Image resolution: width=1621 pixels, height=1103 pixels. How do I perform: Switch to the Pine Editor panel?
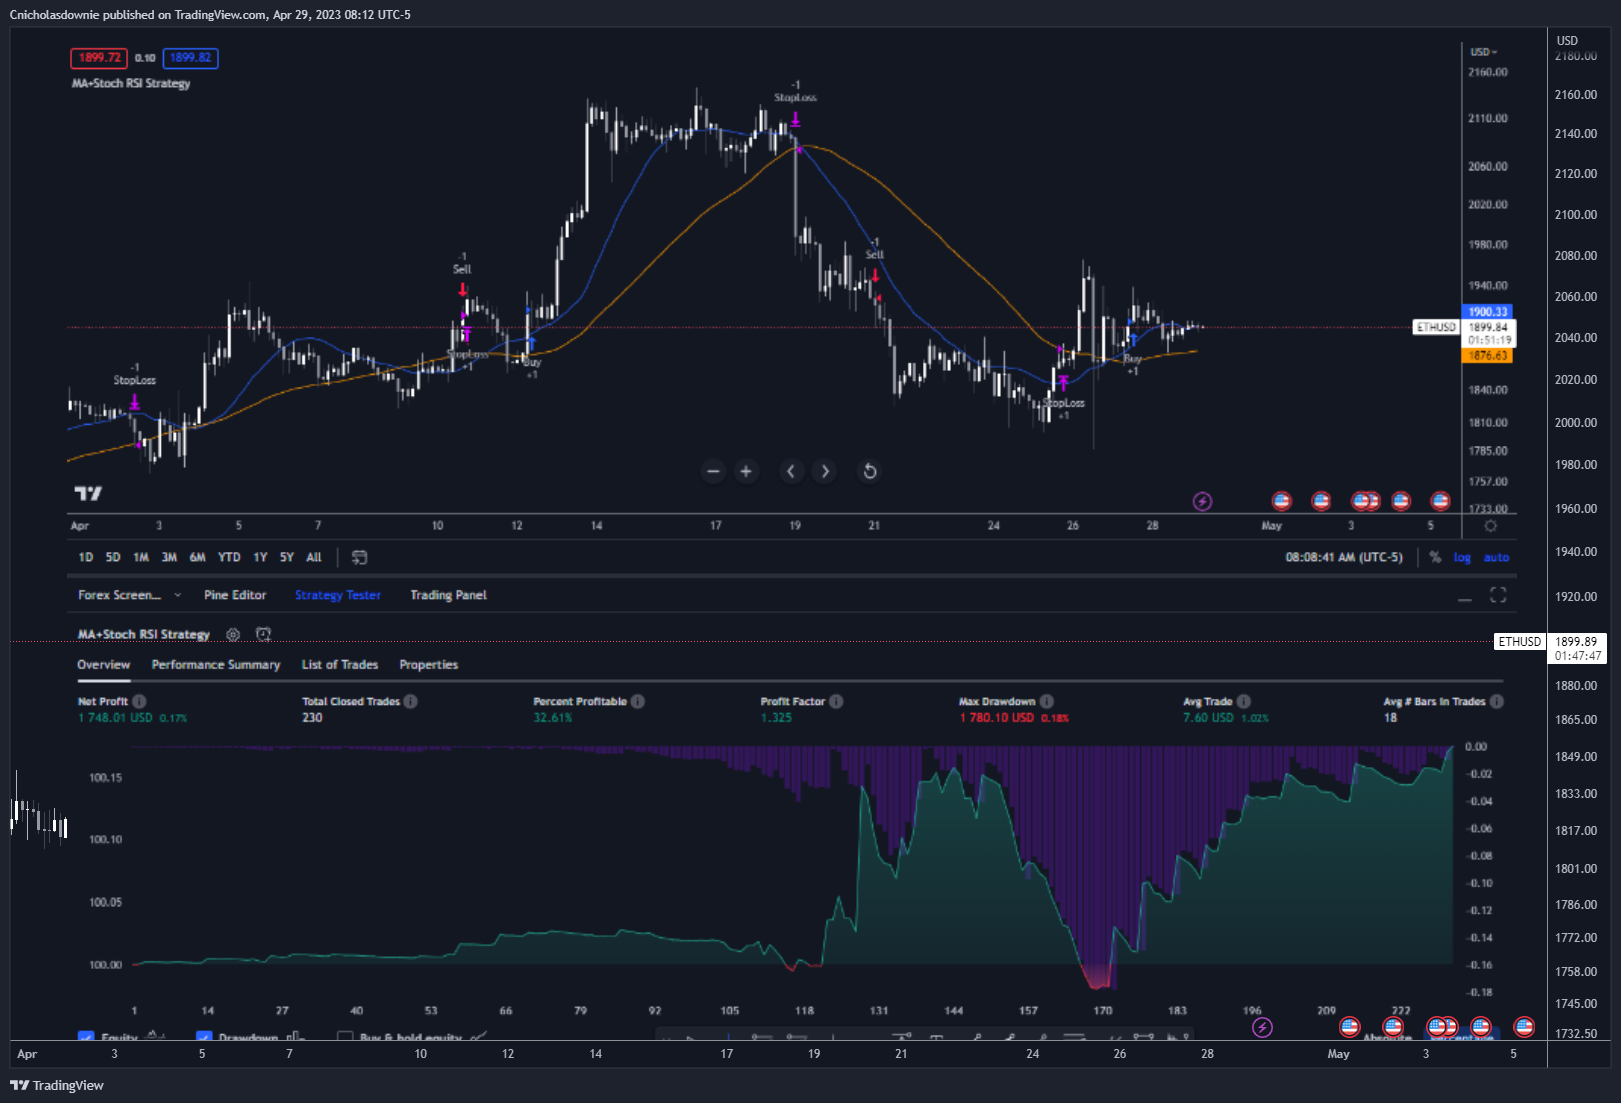(235, 595)
